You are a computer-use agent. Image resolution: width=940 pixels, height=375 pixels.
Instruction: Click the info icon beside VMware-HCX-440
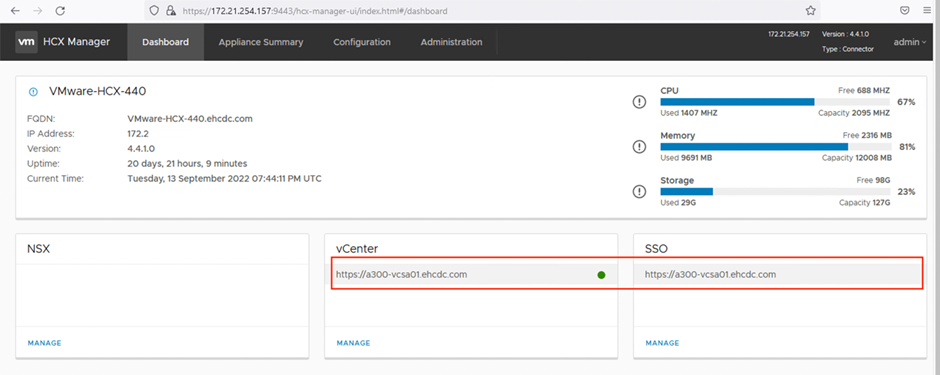(x=34, y=92)
